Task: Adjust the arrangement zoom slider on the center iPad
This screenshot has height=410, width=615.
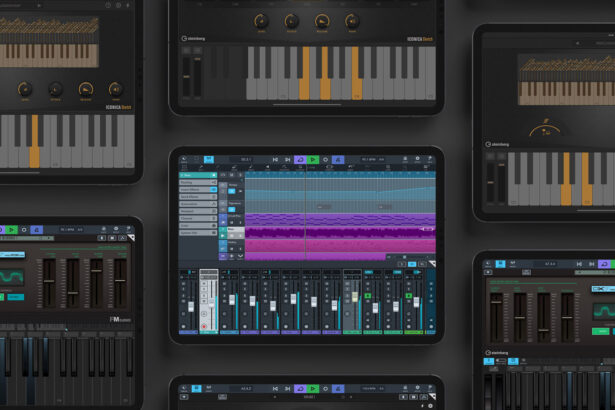Action: [406, 257]
